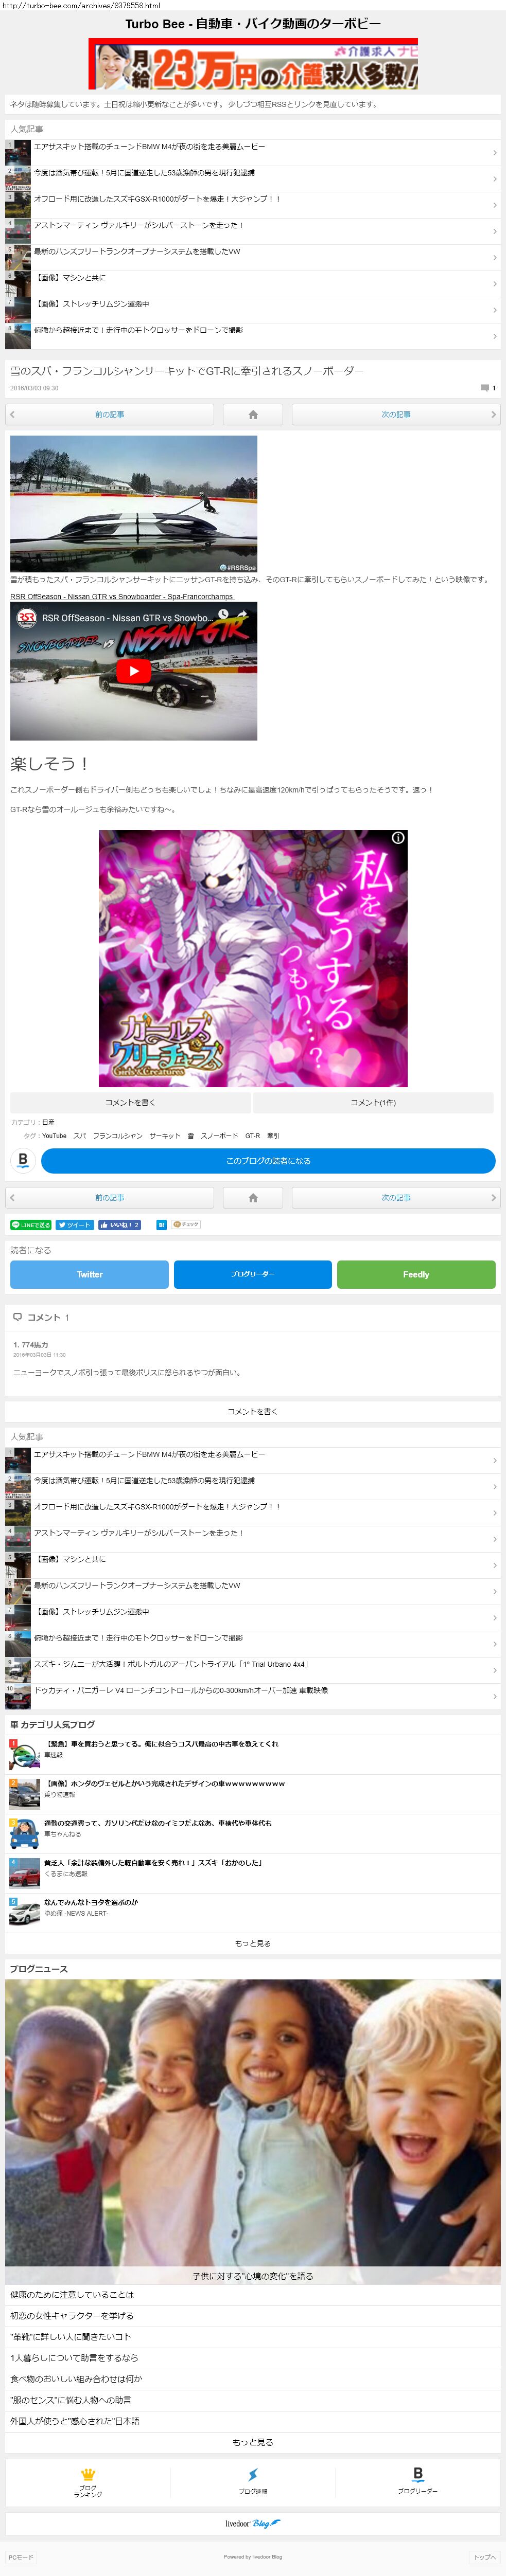Viewport: 506px width, 2576px height.
Task: Open the snowboarder GT-R article image
Action: coord(134,503)
